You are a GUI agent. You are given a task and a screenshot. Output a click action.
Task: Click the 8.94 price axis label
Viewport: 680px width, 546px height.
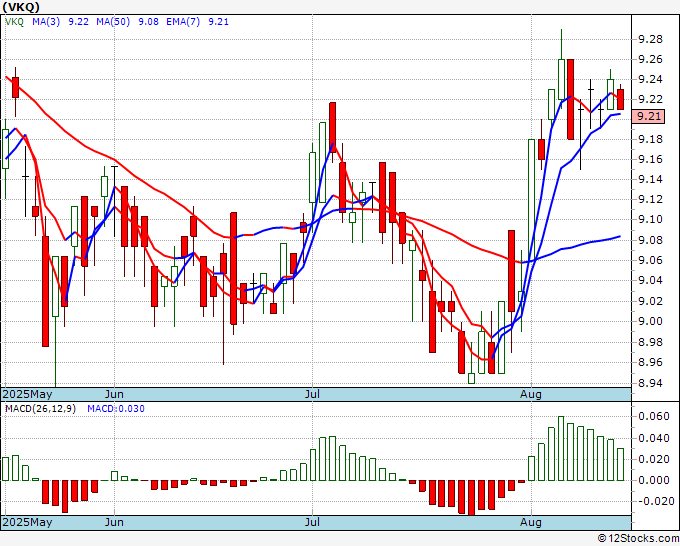click(x=651, y=383)
